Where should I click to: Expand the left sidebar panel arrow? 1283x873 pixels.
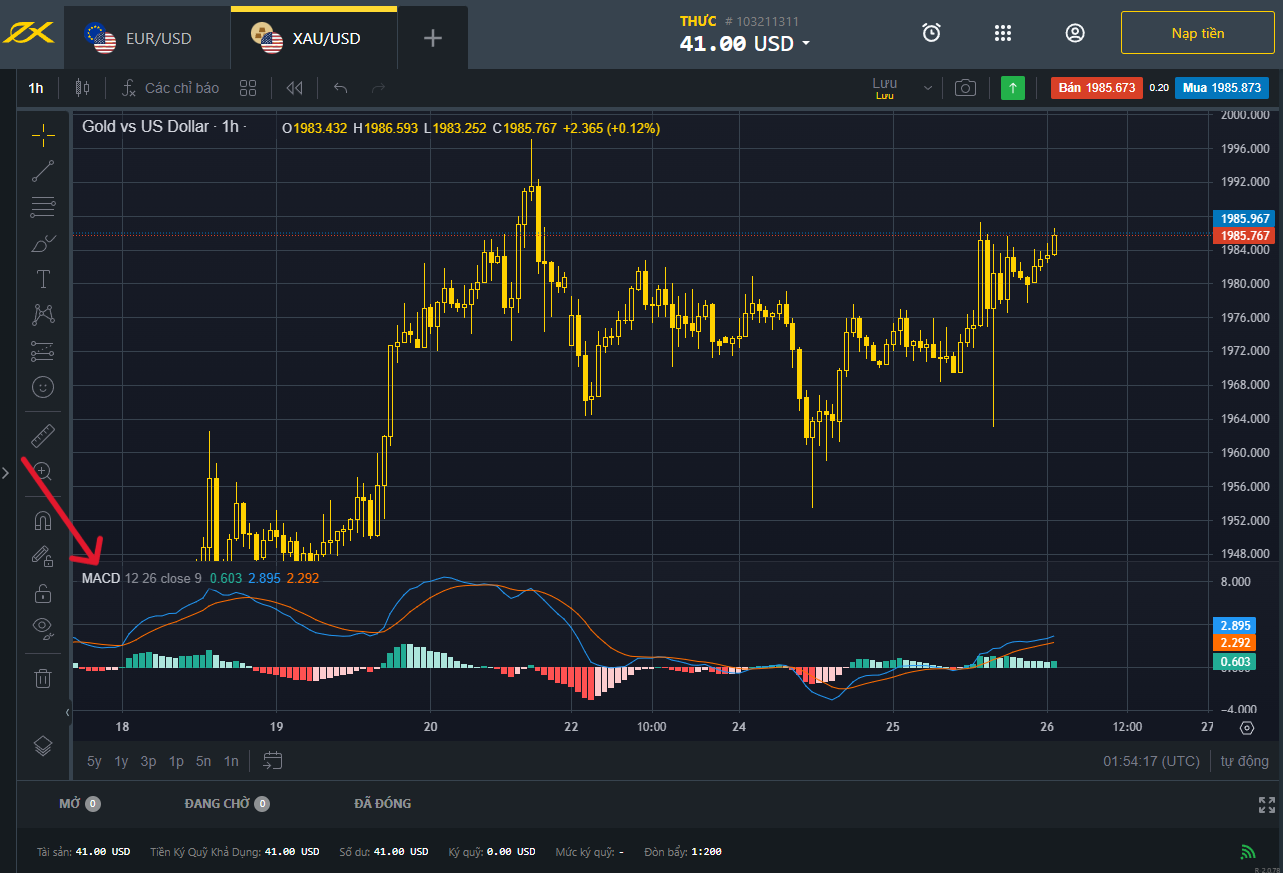(x=6, y=472)
